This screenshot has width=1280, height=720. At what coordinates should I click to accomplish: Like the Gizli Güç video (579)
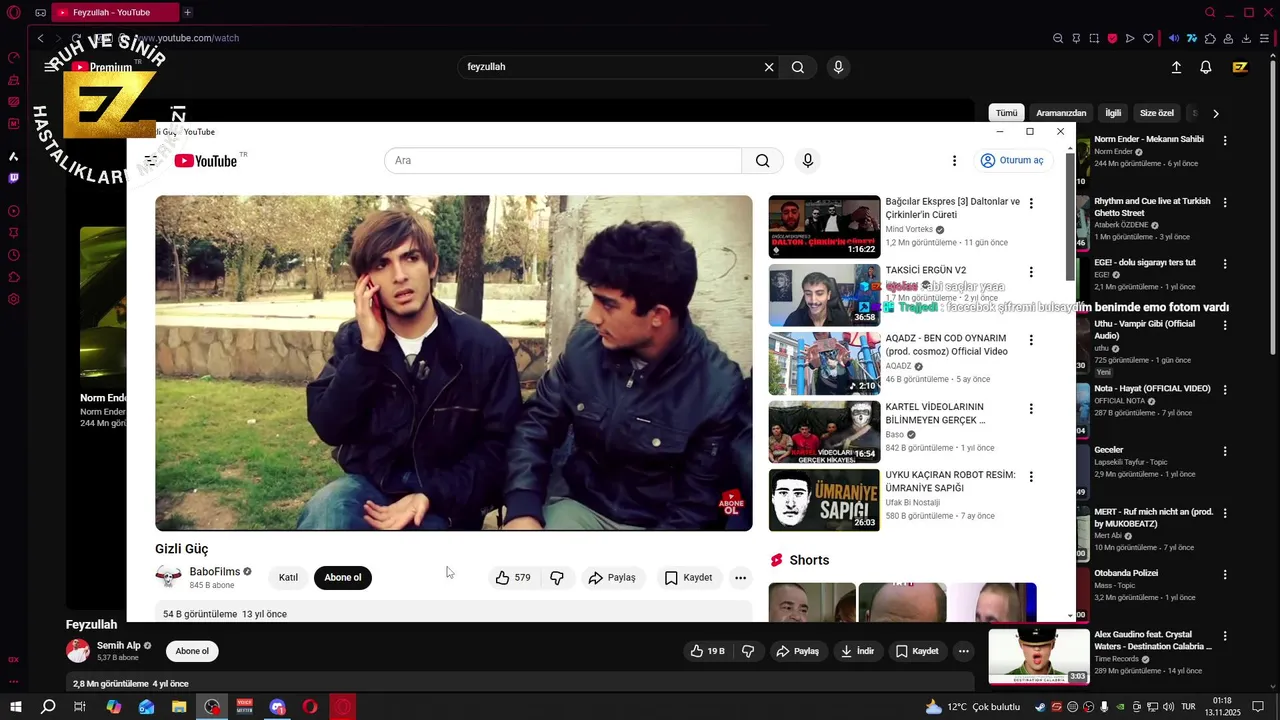[514, 578]
